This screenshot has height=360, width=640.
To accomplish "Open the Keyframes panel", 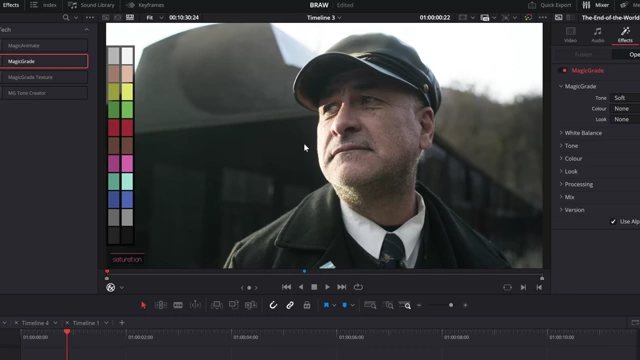I will coord(145,5).
